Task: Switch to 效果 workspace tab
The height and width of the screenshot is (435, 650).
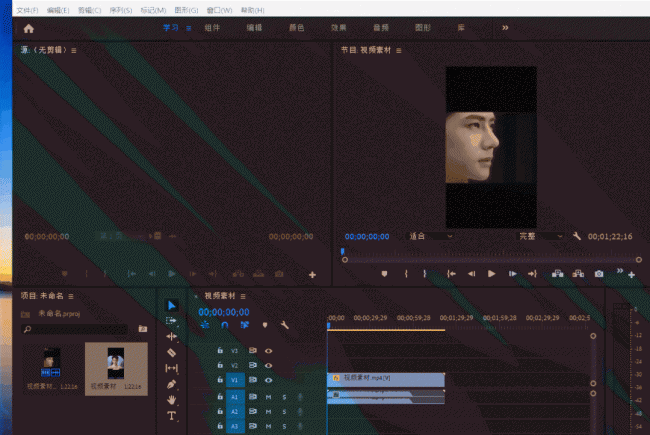Action: [339, 28]
